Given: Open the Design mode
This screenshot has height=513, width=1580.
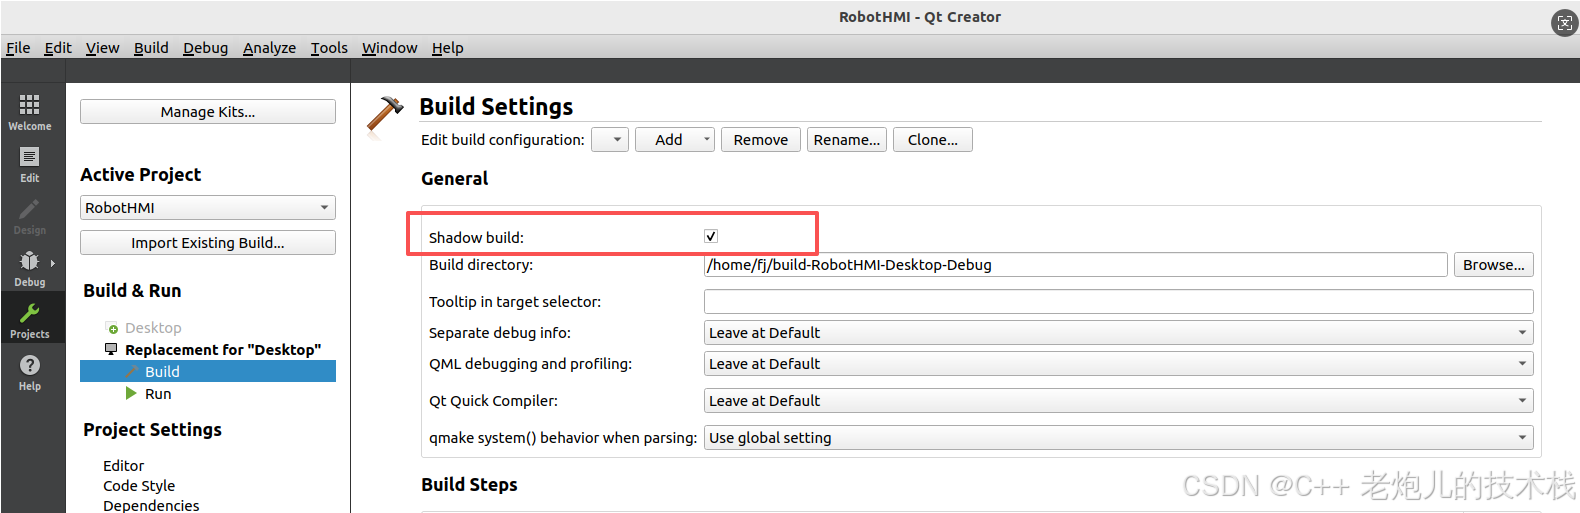Looking at the screenshot, I should (x=30, y=217).
